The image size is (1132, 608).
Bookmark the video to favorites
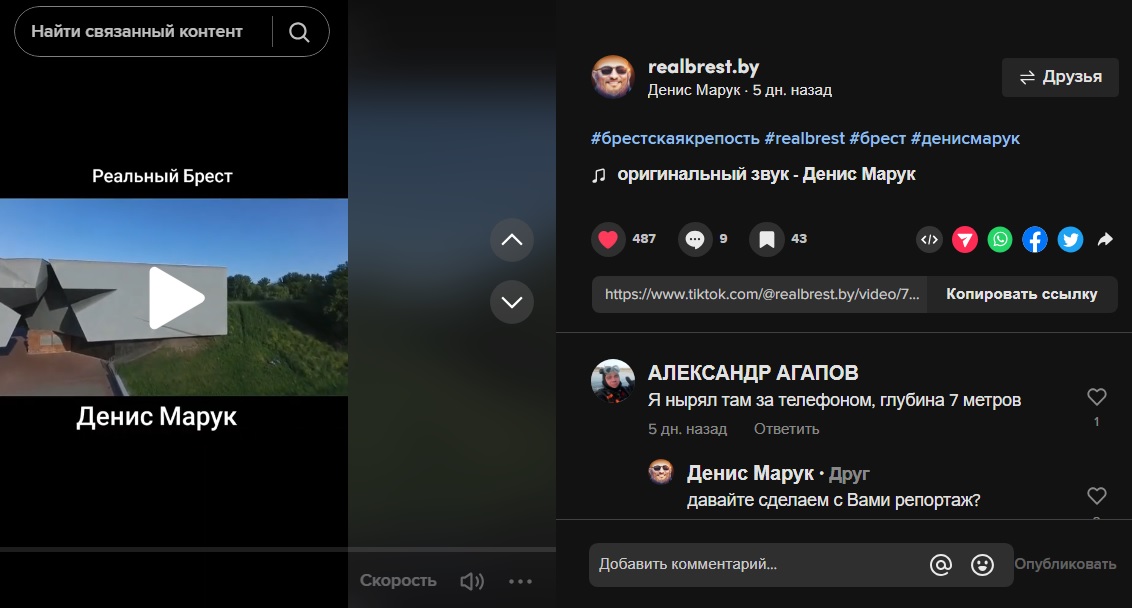point(766,240)
